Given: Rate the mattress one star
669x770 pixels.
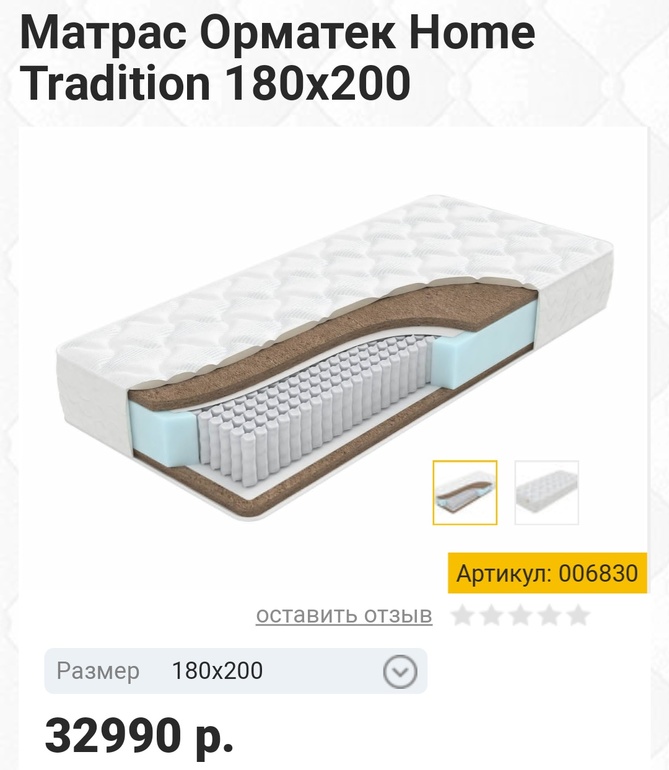Looking at the screenshot, I should pyautogui.click(x=462, y=615).
